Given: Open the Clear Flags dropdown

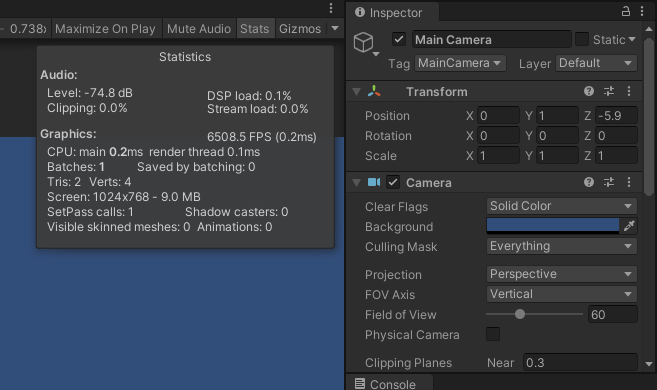Looking at the screenshot, I should (x=561, y=206).
